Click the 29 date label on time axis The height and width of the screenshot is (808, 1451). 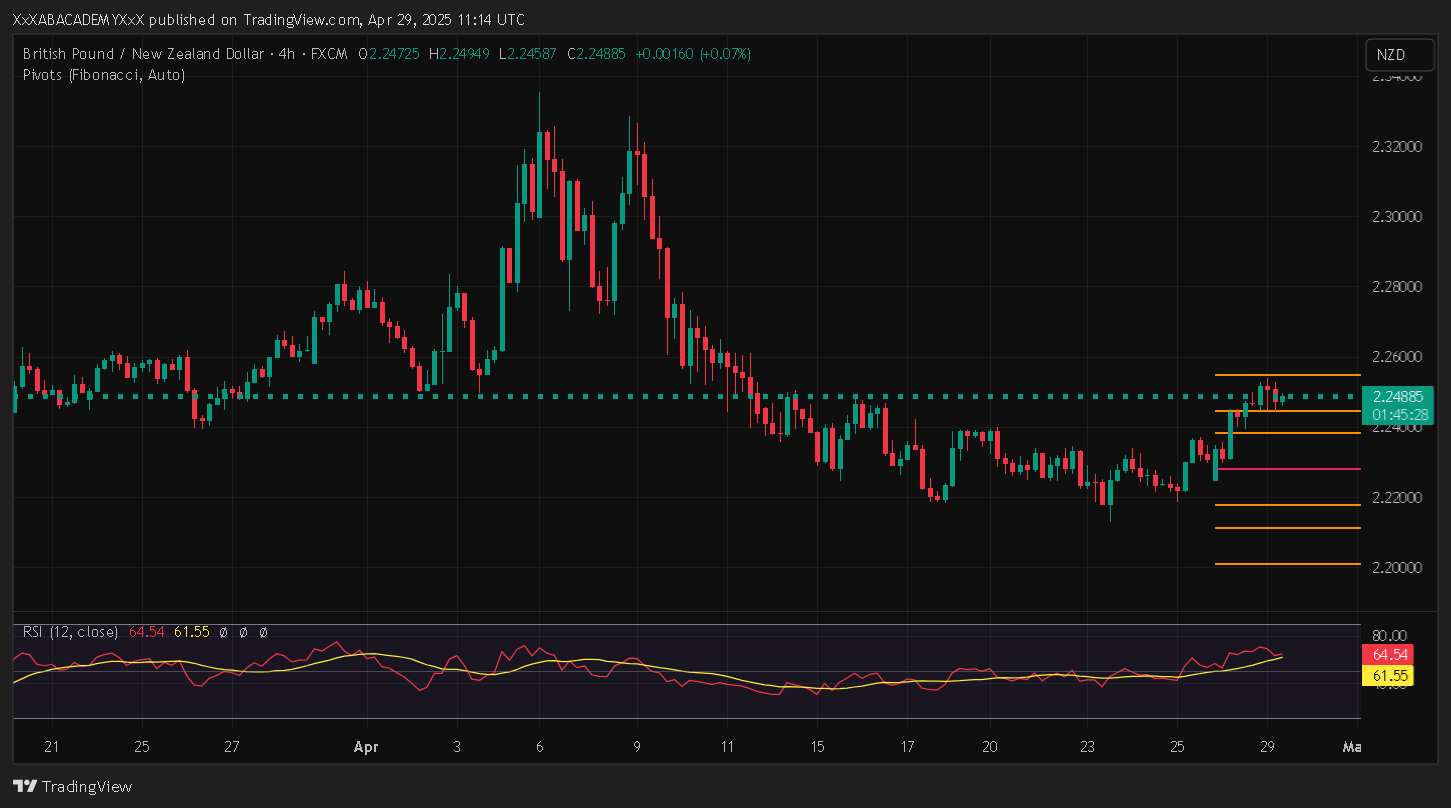(1267, 747)
